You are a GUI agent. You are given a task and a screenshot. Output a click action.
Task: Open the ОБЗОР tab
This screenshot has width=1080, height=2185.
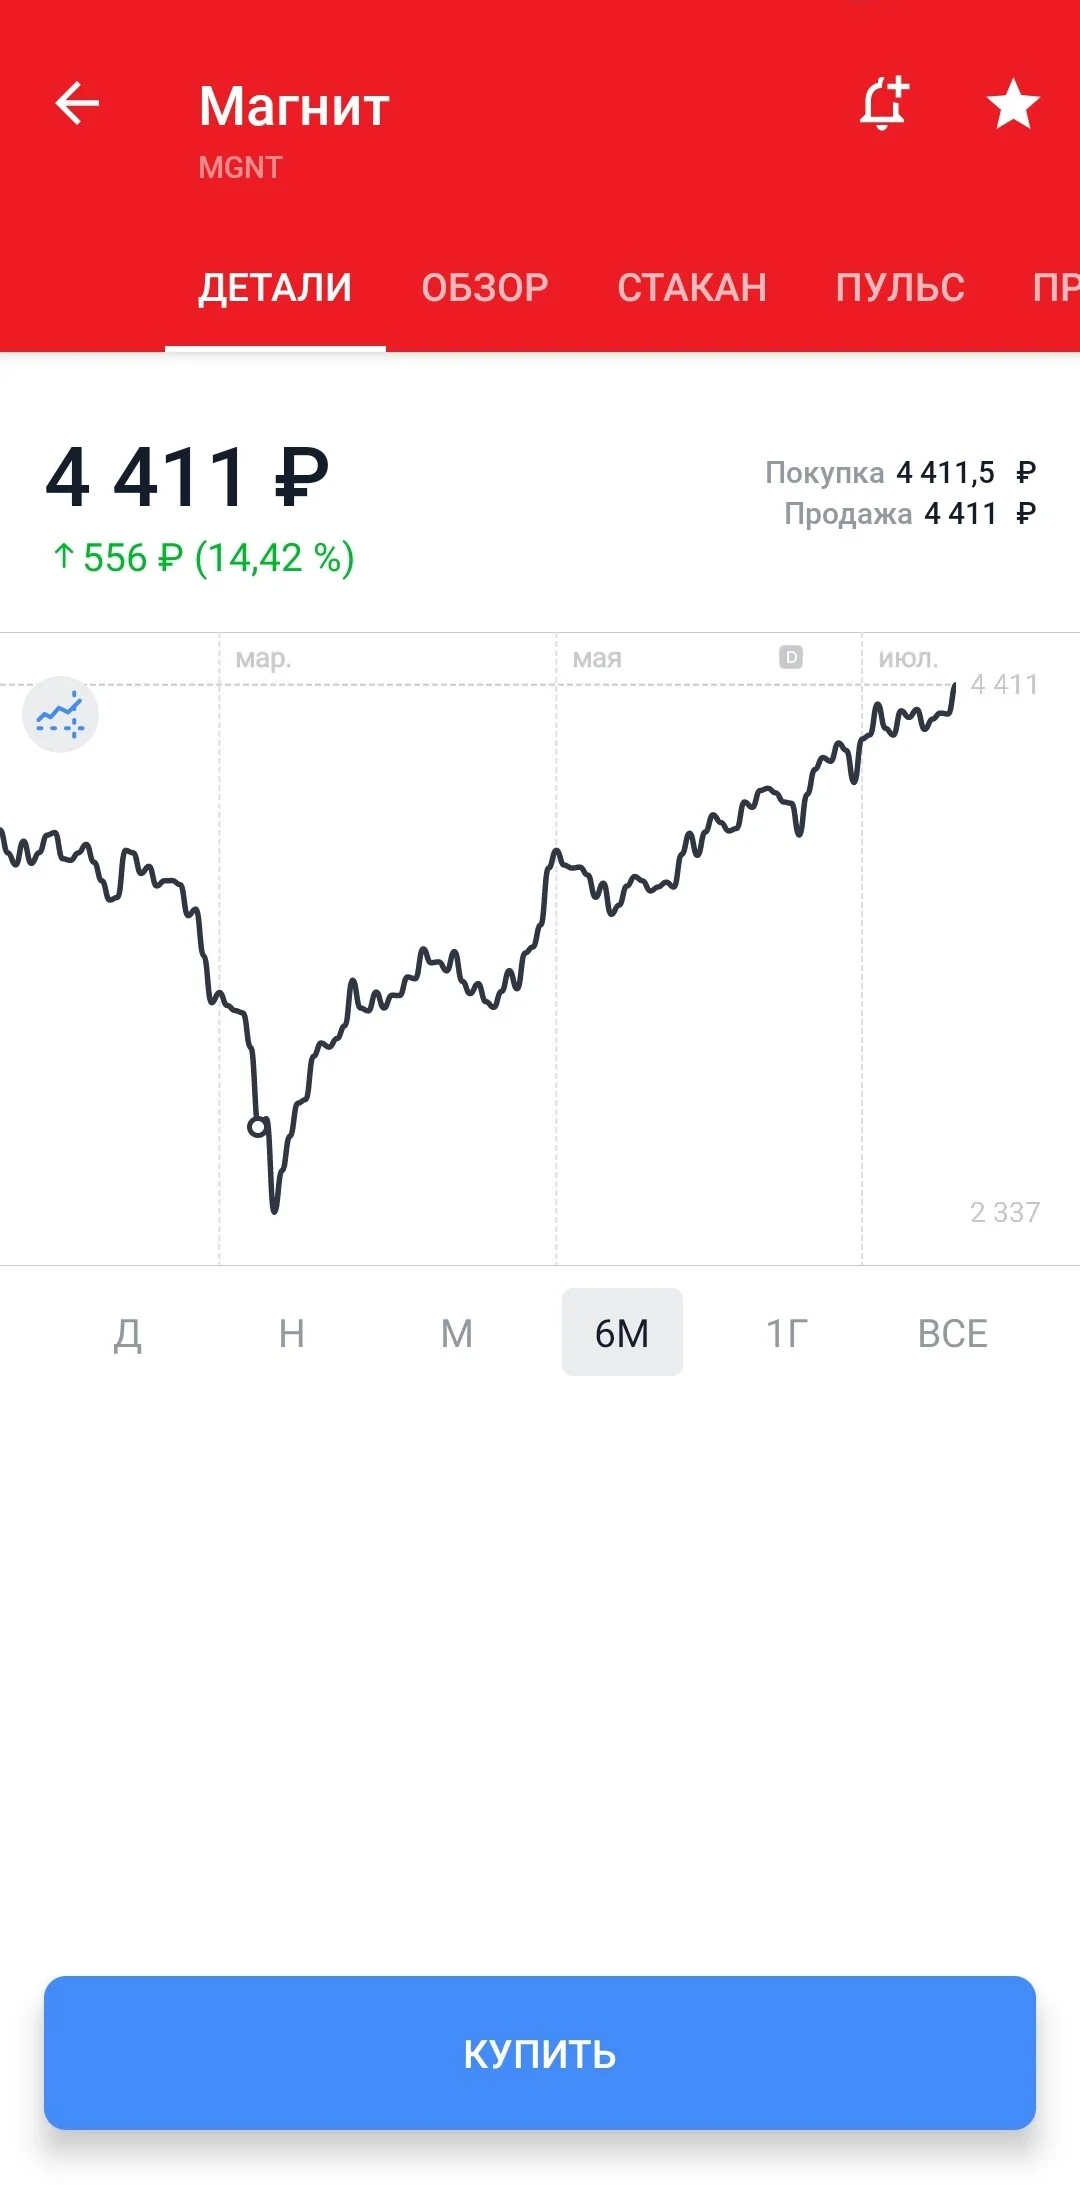coord(485,288)
